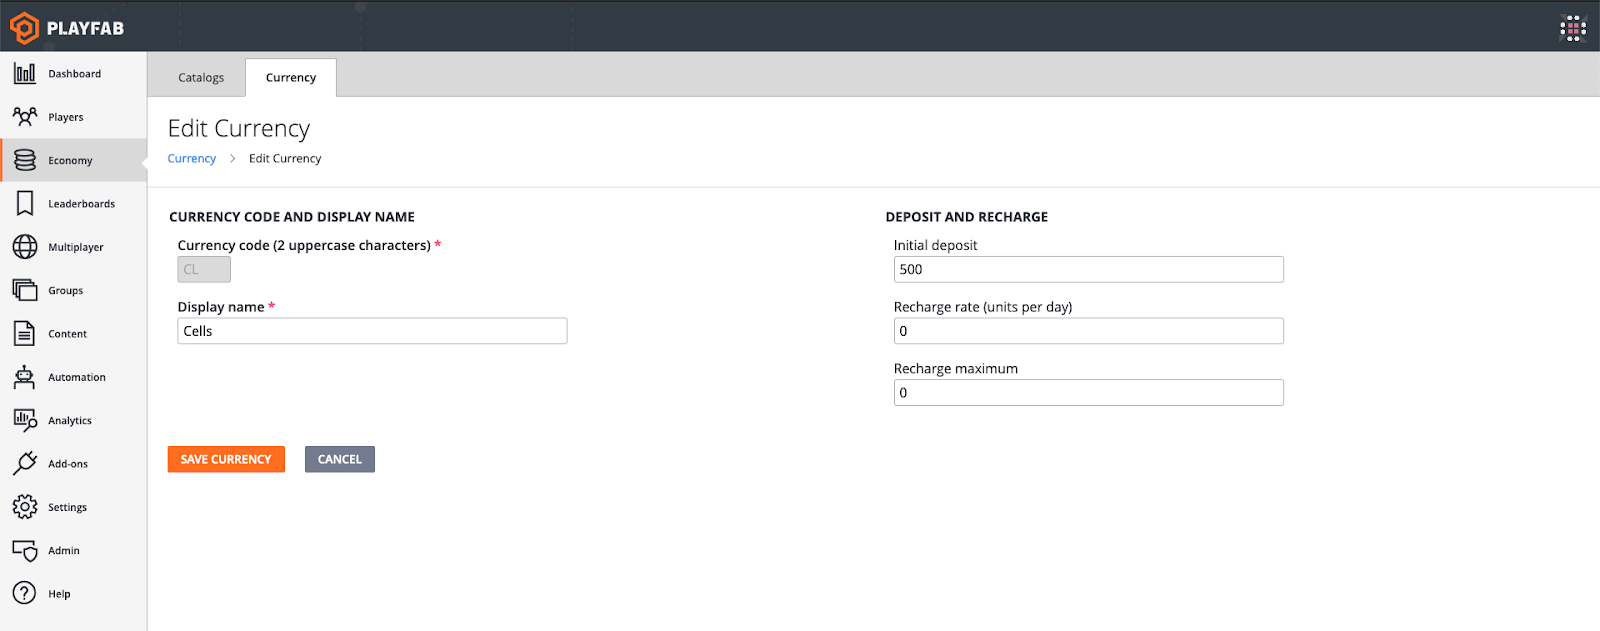Open Settings sidebar label

tap(68, 507)
